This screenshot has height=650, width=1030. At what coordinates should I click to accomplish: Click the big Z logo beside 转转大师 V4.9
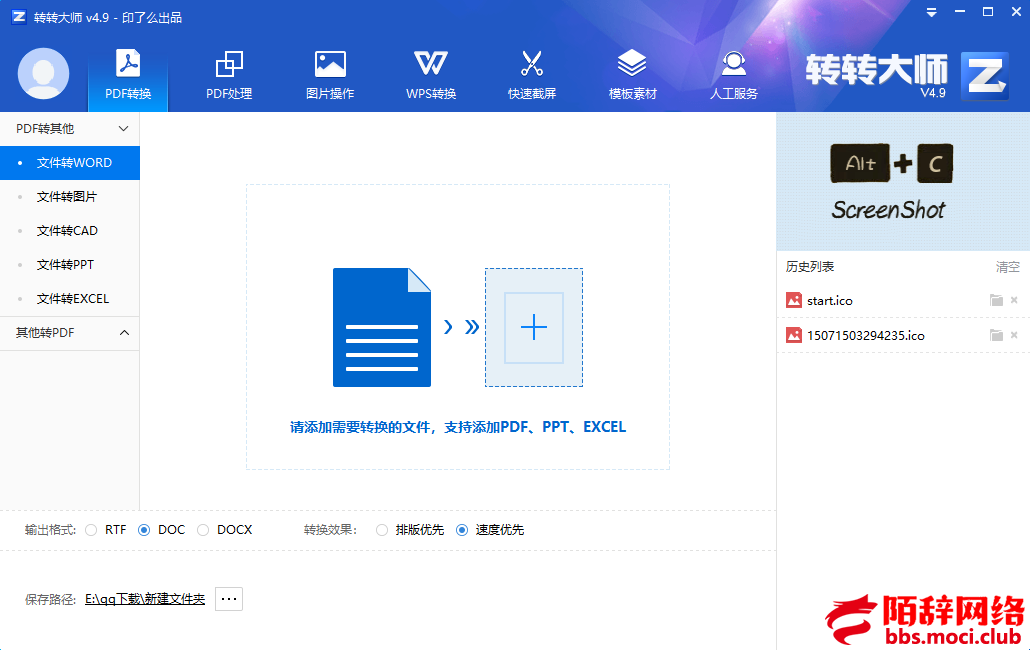click(x=984, y=76)
